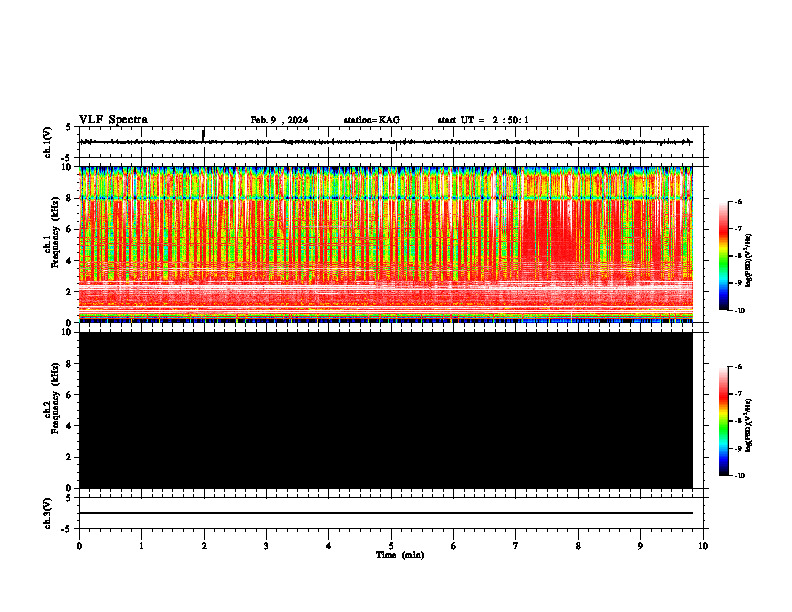The image size is (792, 612).
Task: Click the "-10" label on ch.2 color bar
Action: pos(739,476)
